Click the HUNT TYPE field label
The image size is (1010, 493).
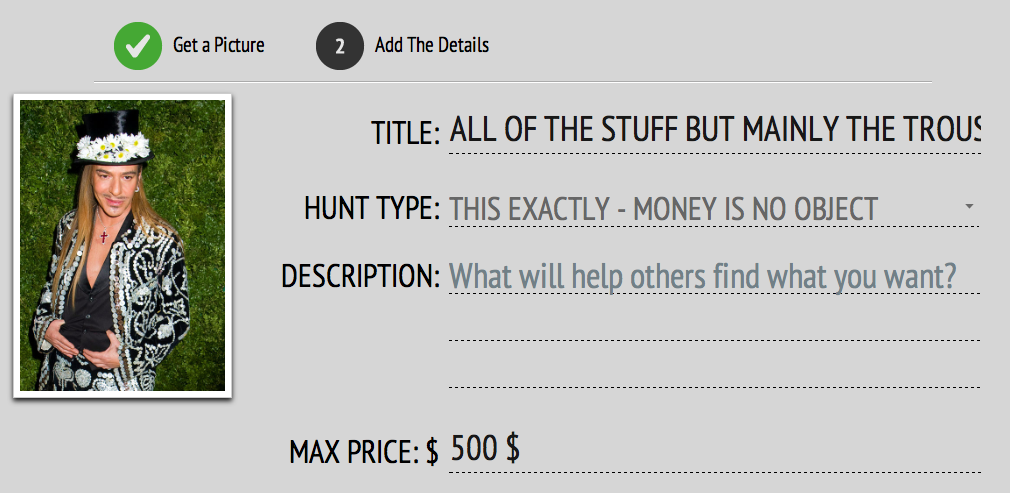click(371, 209)
